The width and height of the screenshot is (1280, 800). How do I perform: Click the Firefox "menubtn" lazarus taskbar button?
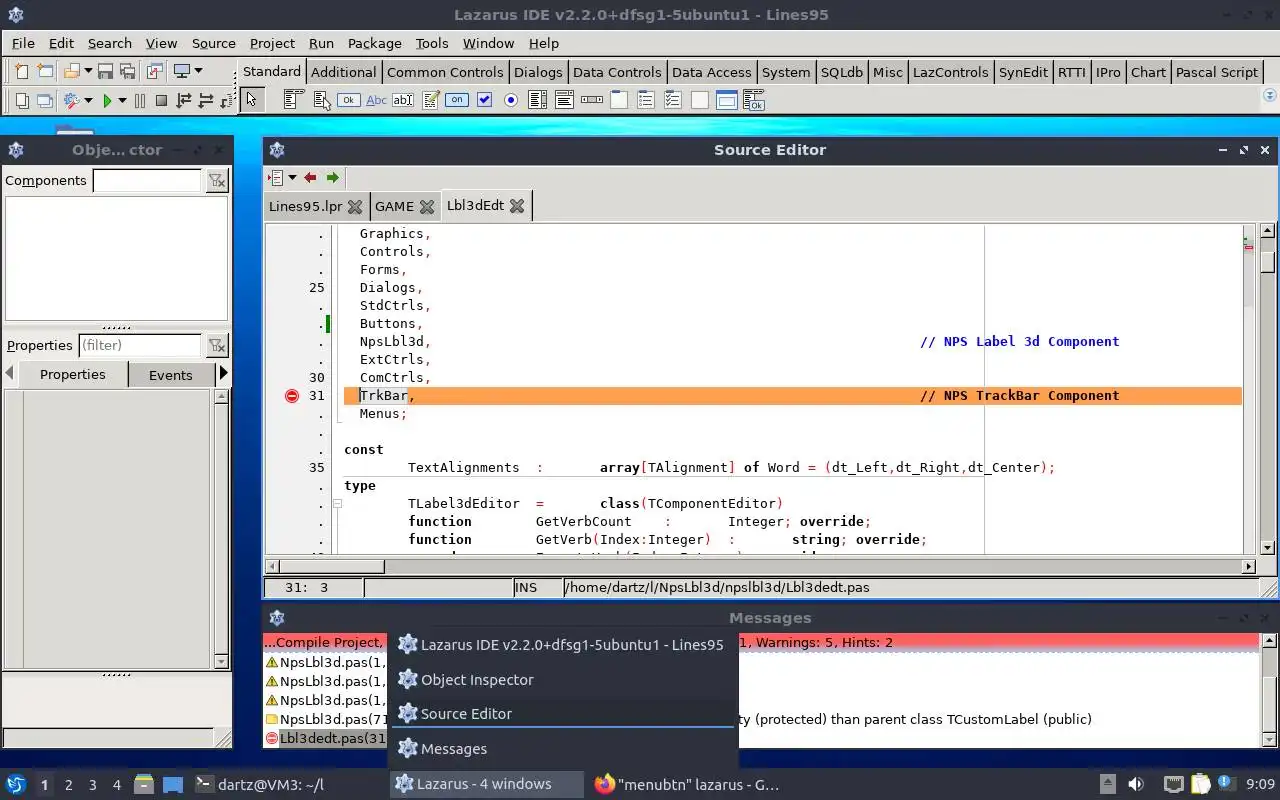tap(686, 784)
